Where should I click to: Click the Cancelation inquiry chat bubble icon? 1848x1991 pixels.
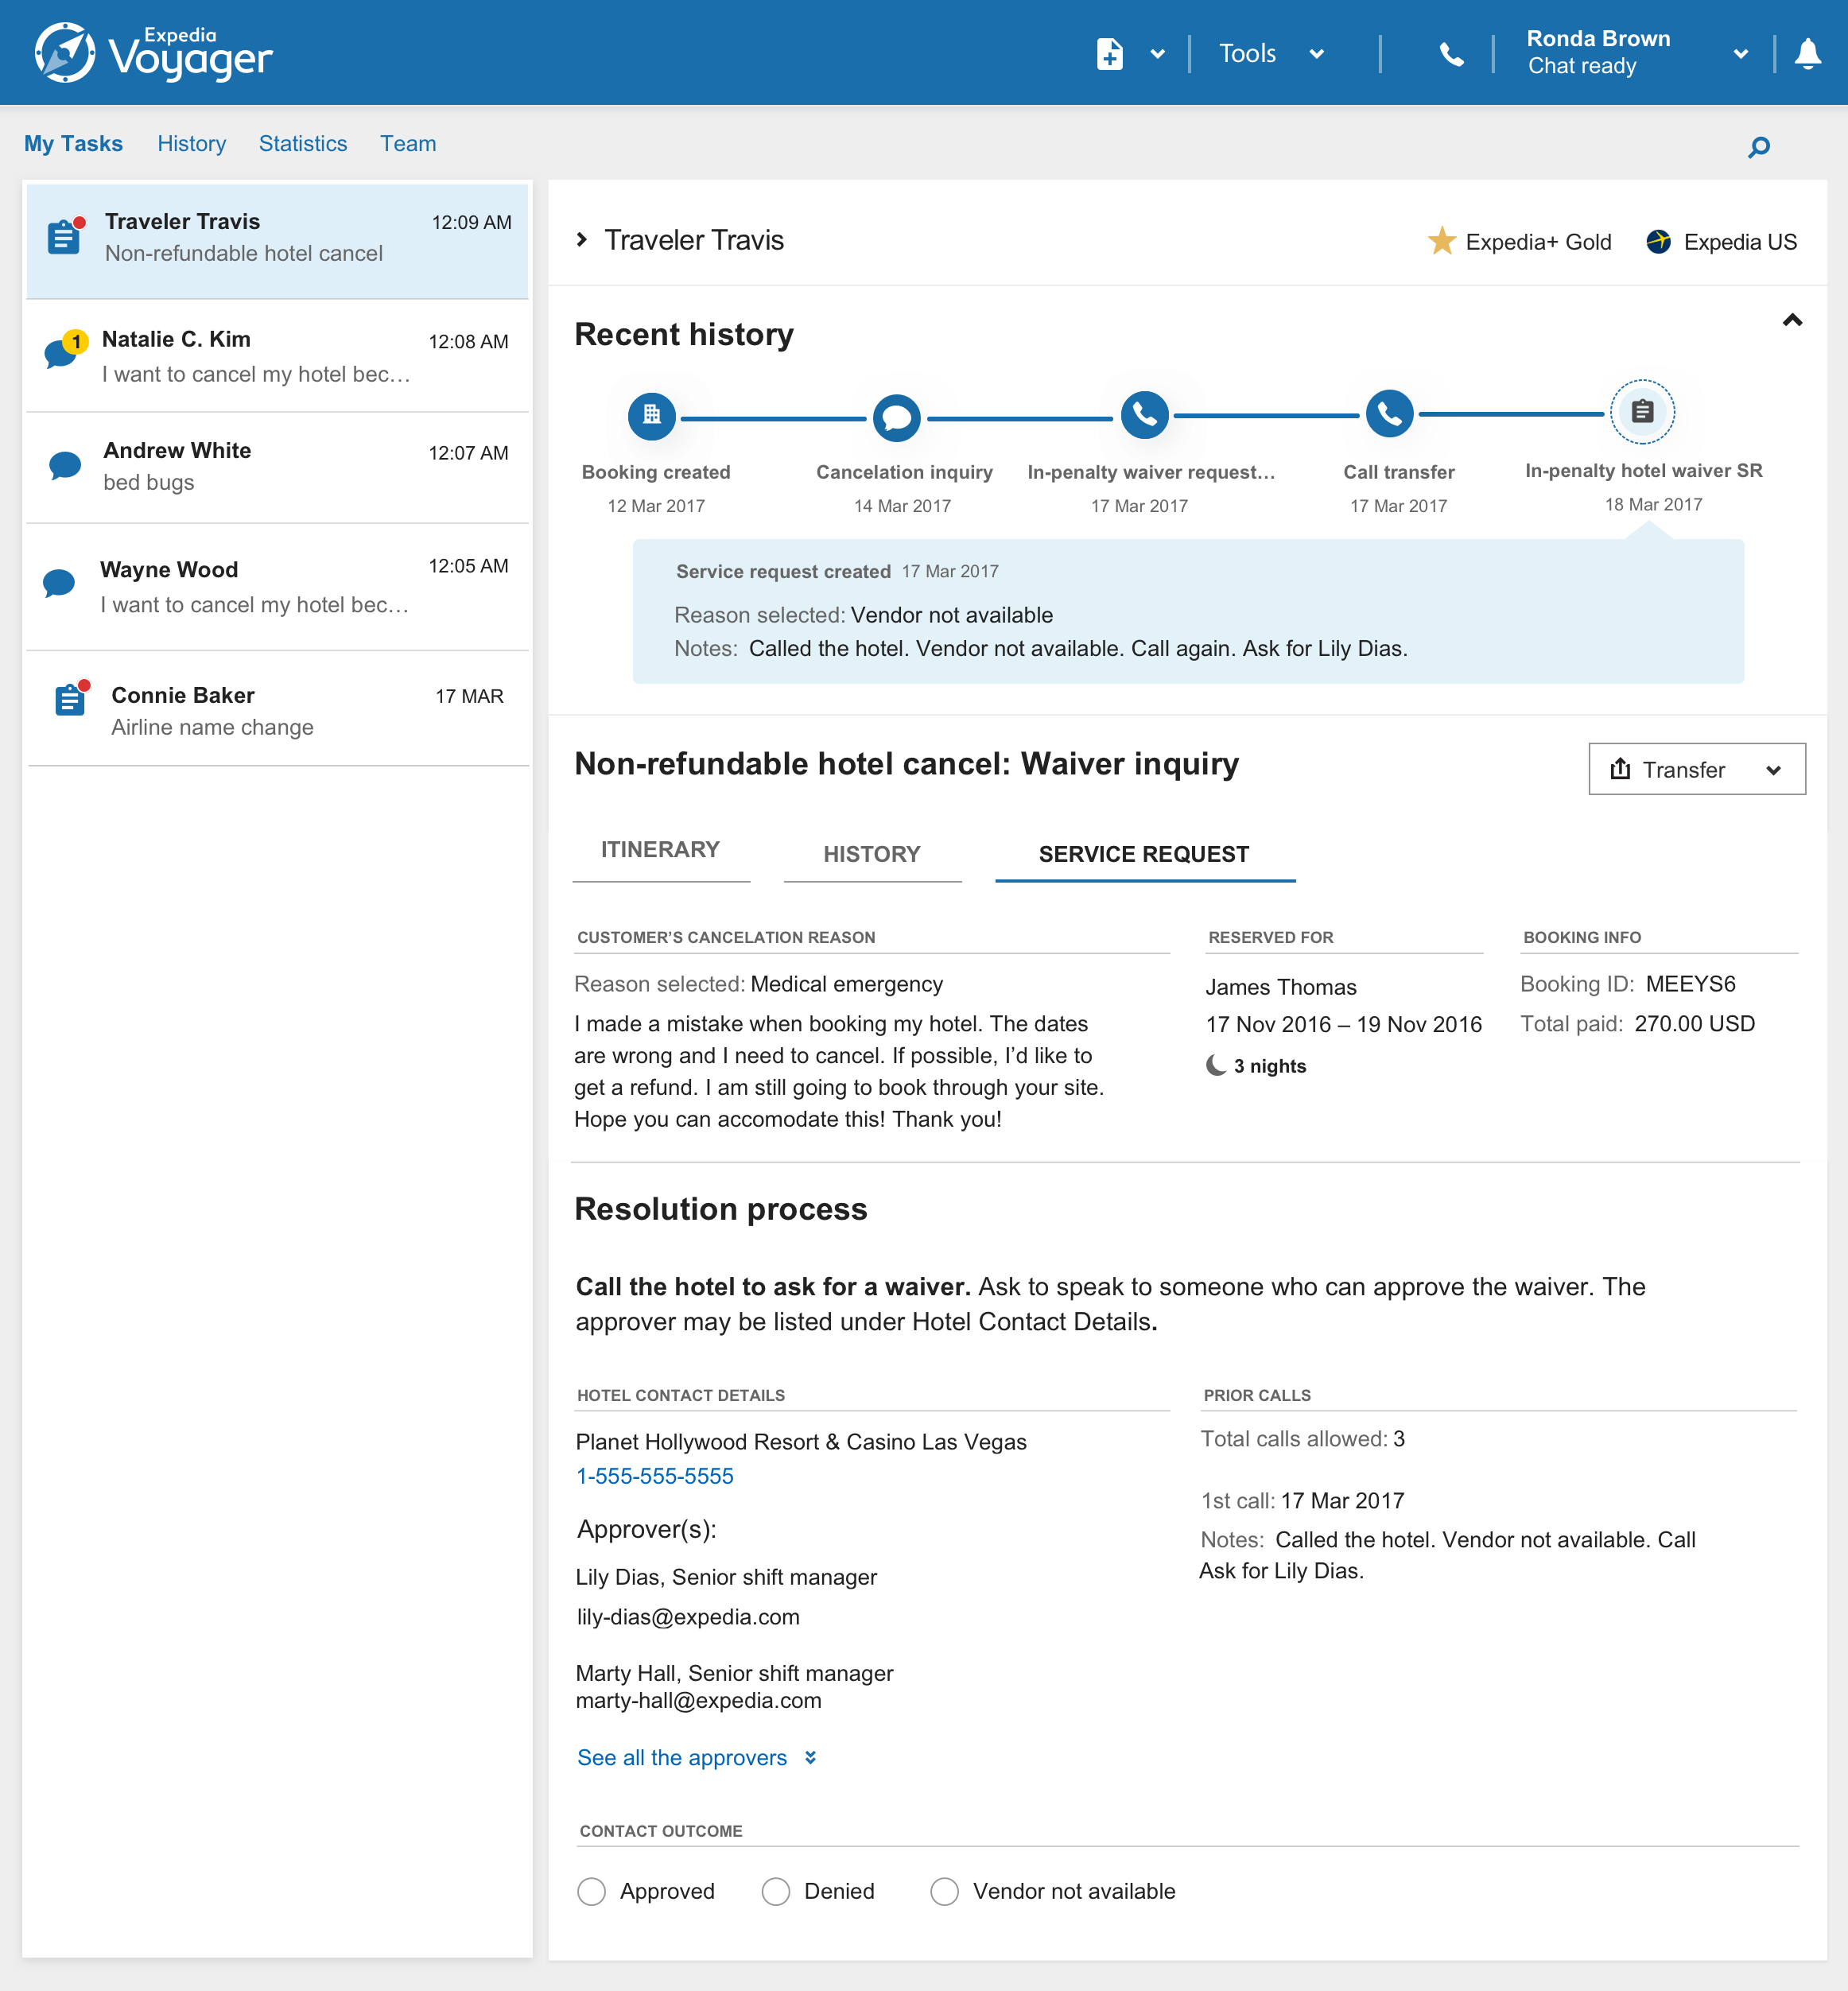coord(896,417)
